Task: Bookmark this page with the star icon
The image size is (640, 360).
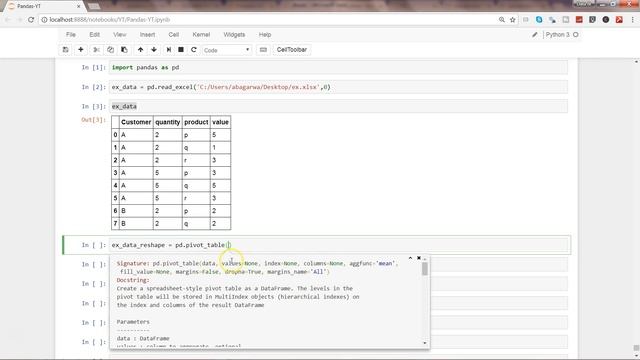Action: point(513,20)
